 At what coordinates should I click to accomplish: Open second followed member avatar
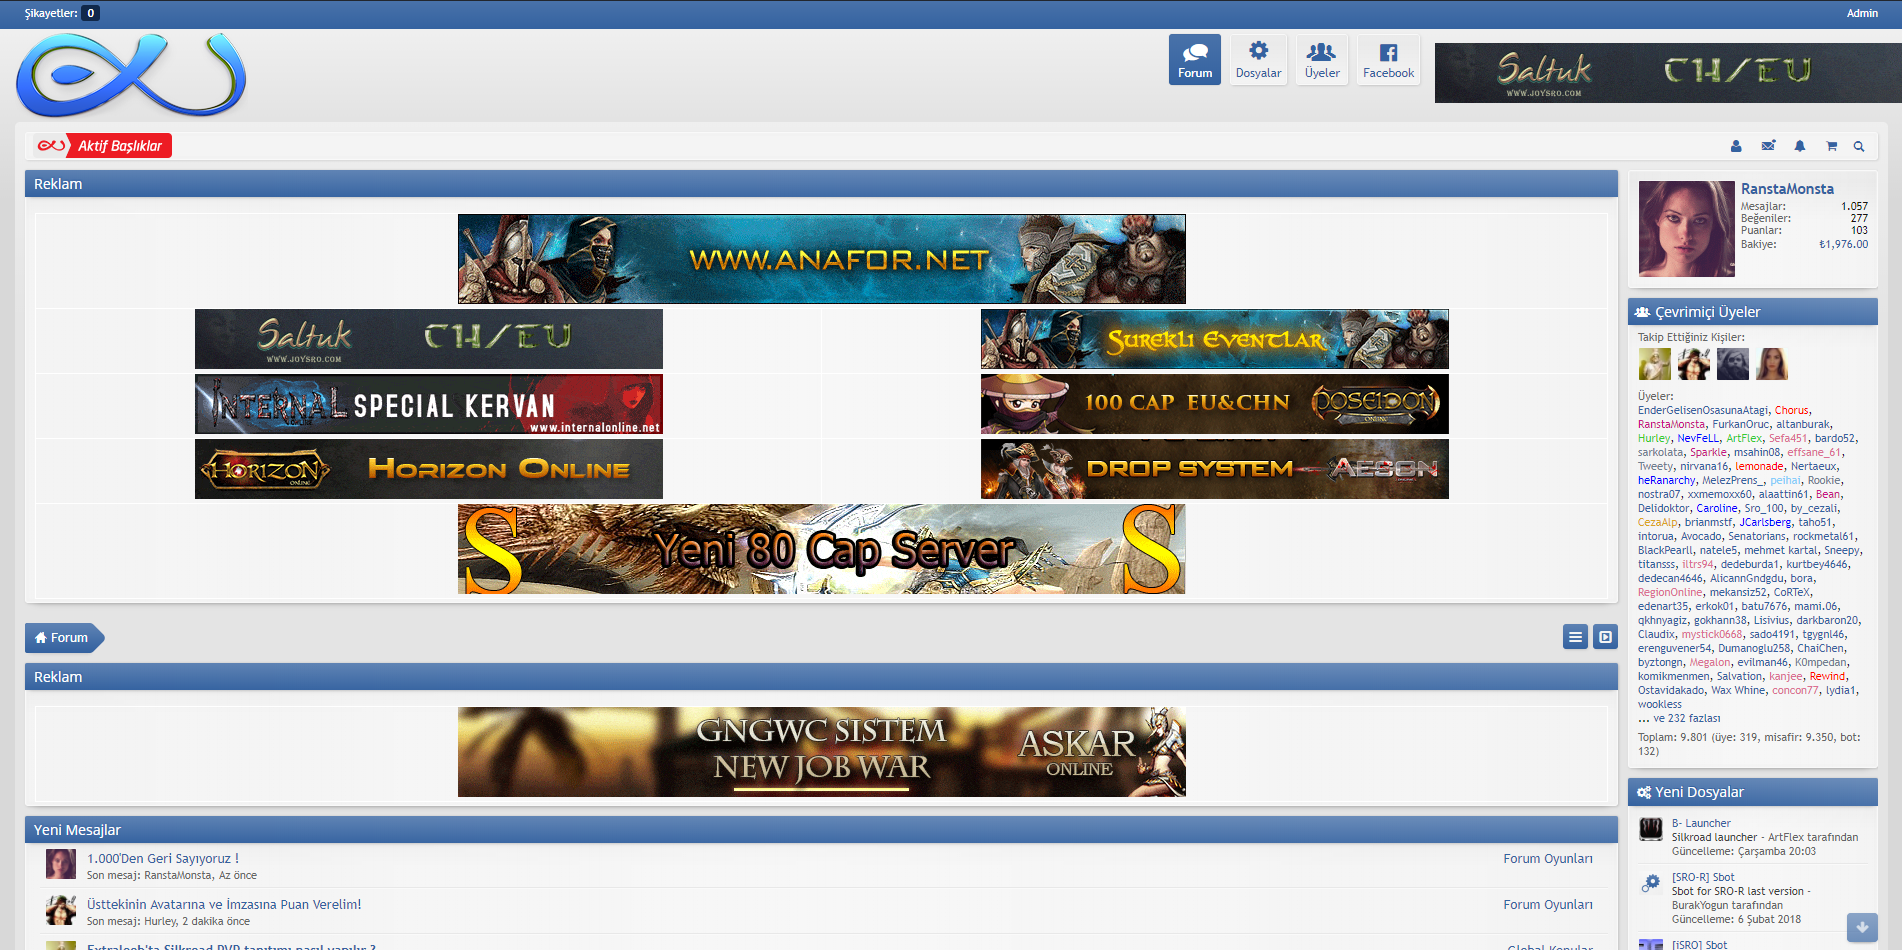click(x=1693, y=363)
